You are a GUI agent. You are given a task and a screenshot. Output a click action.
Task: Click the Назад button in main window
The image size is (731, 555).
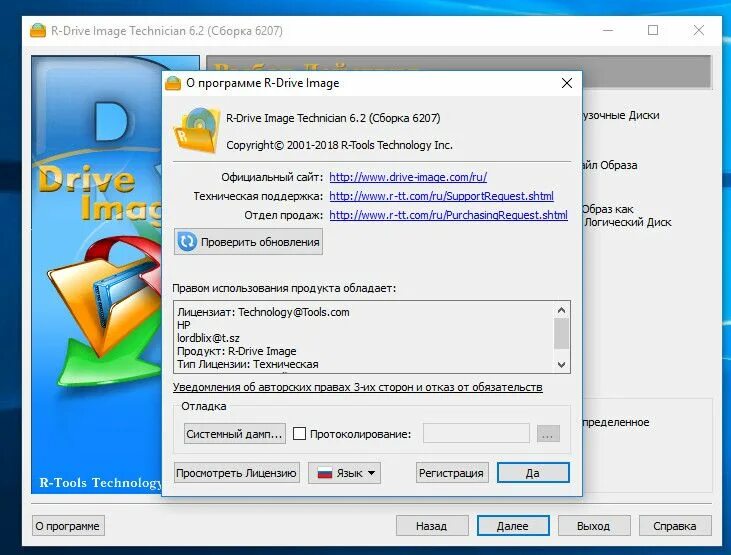[432, 526]
